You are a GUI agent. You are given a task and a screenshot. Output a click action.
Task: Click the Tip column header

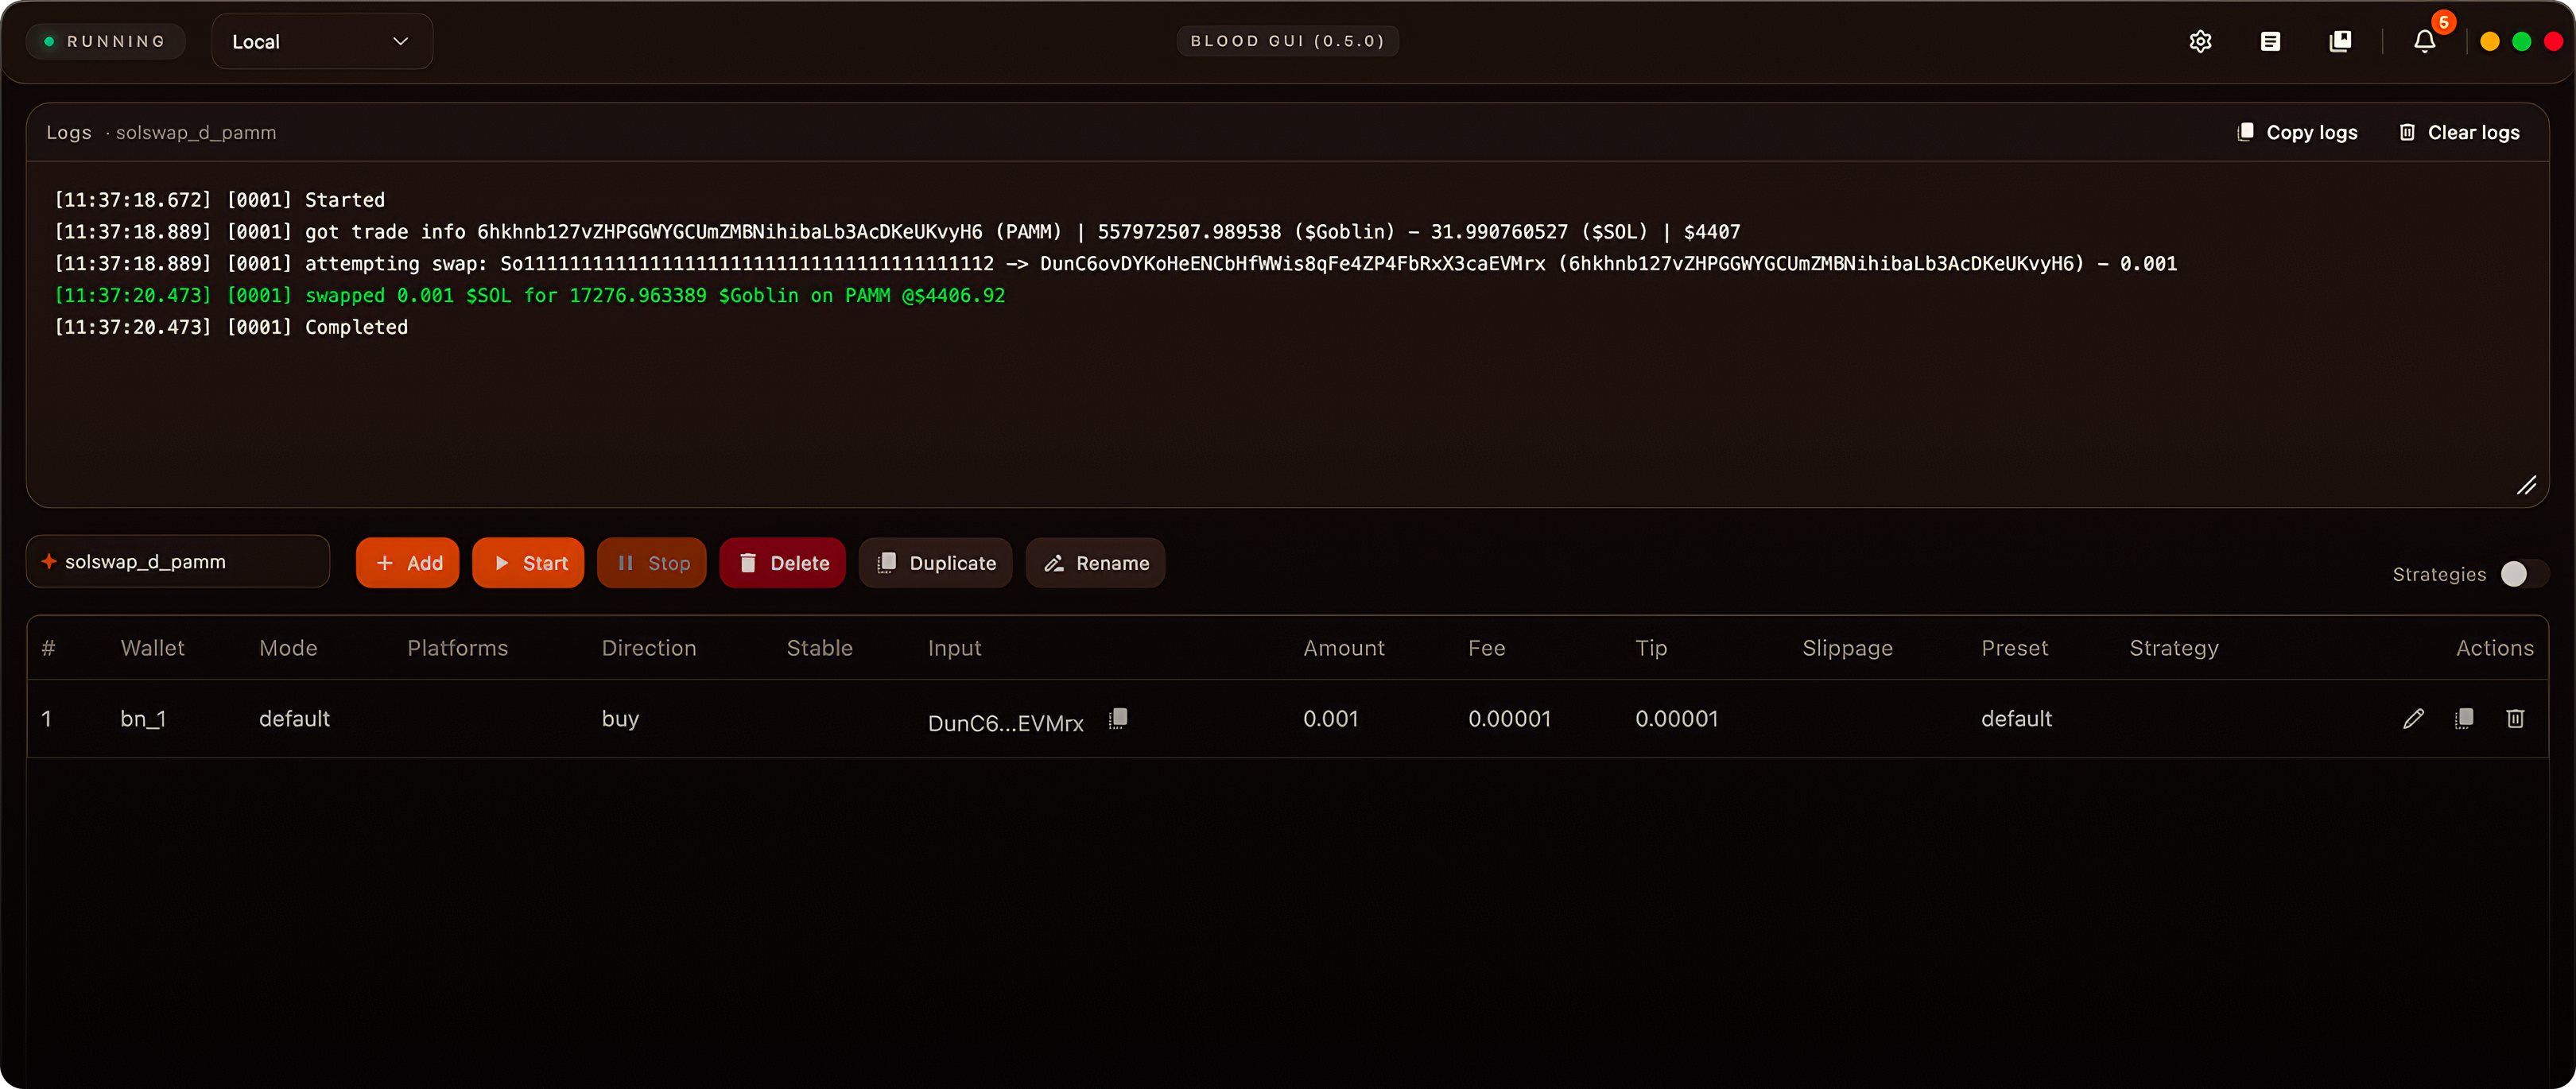coord(1651,648)
